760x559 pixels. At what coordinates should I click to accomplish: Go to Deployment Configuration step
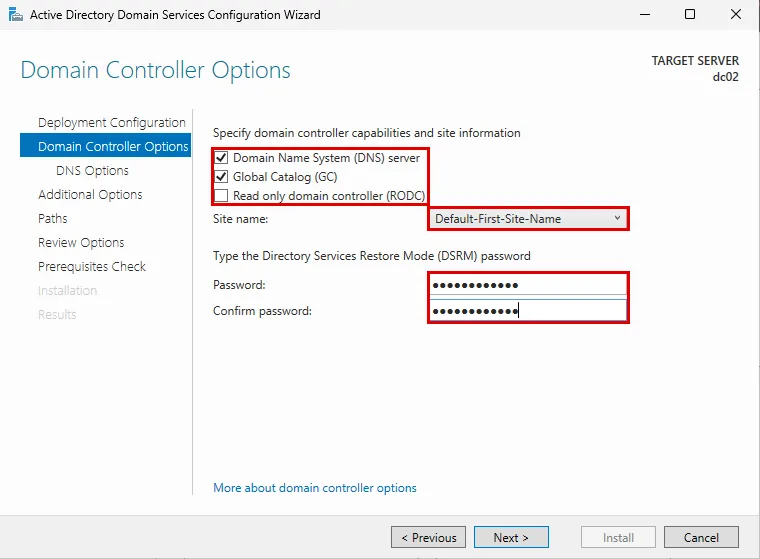point(111,123)
